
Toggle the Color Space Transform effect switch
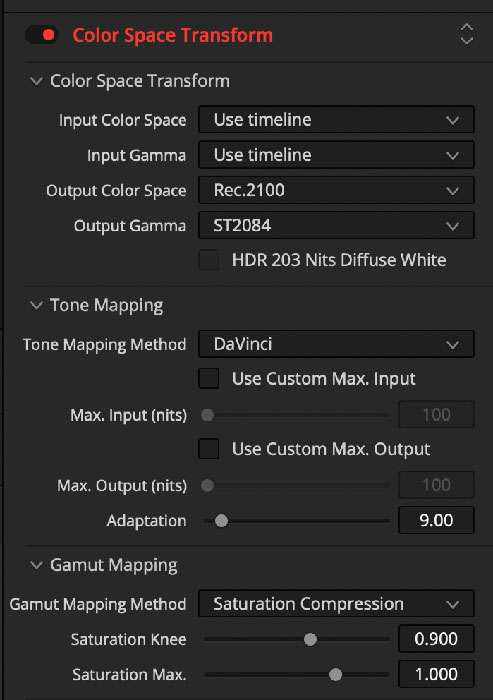[x=42, y=35]
